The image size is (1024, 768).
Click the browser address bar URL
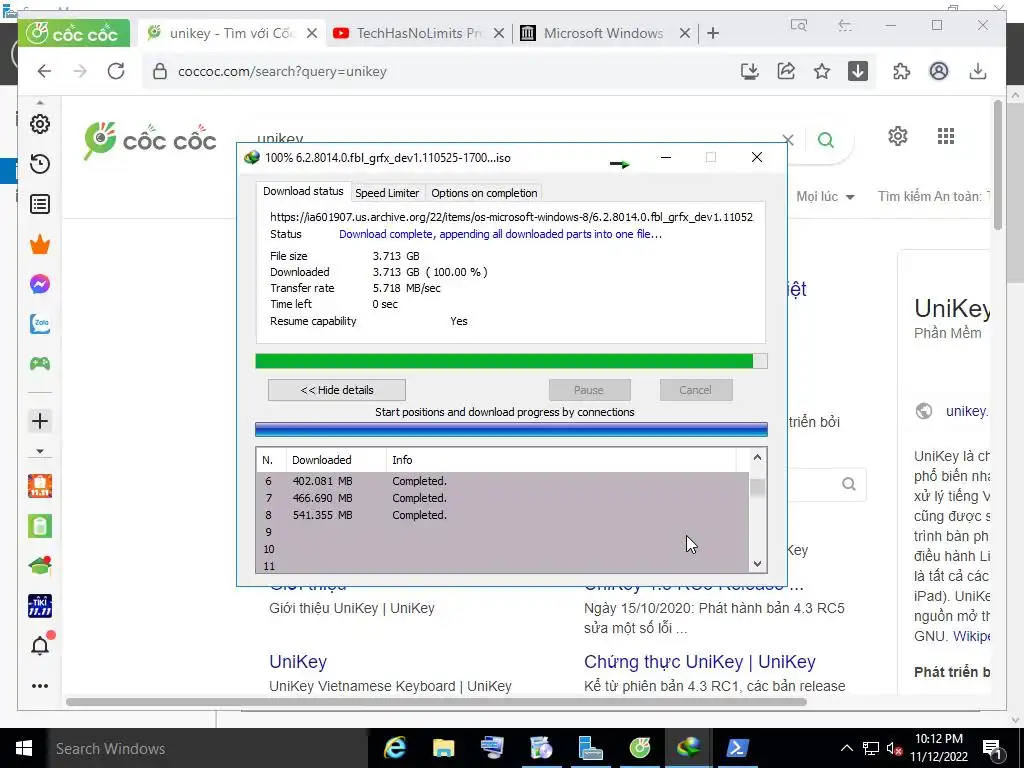[283, 71]
